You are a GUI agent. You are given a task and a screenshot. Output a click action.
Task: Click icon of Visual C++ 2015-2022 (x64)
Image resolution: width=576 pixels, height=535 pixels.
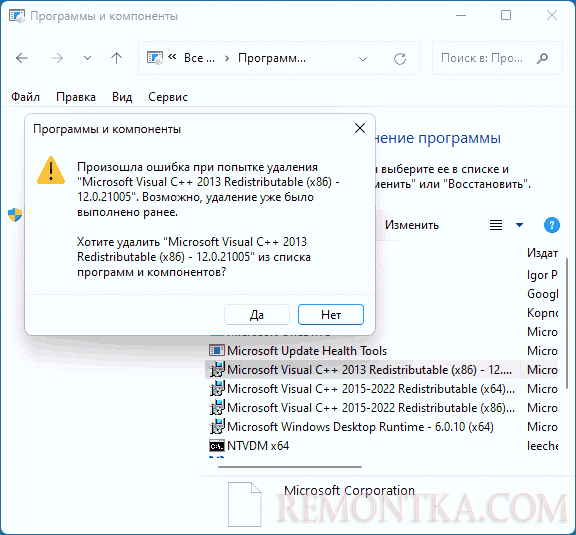click(217, 389)
